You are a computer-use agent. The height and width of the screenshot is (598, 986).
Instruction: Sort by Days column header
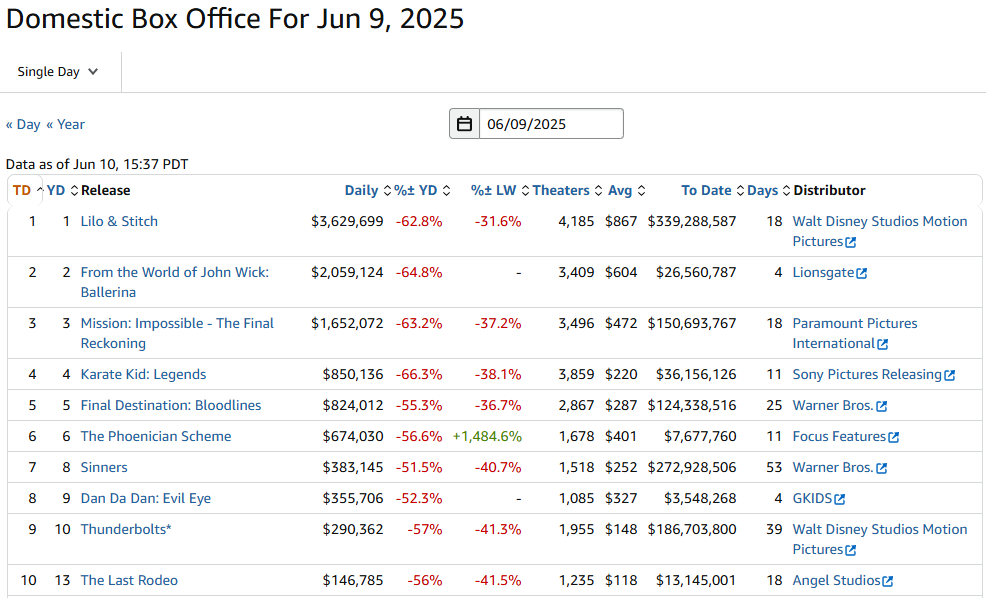tap(768, 191)
